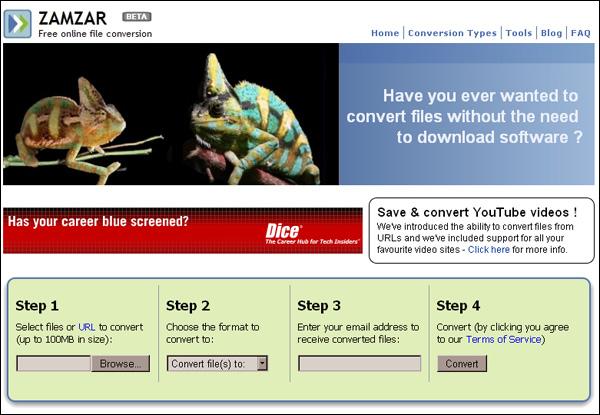600x415 pixels.
Task: Click 'Free online file conversion' tagline
Action: coord(95,34)
